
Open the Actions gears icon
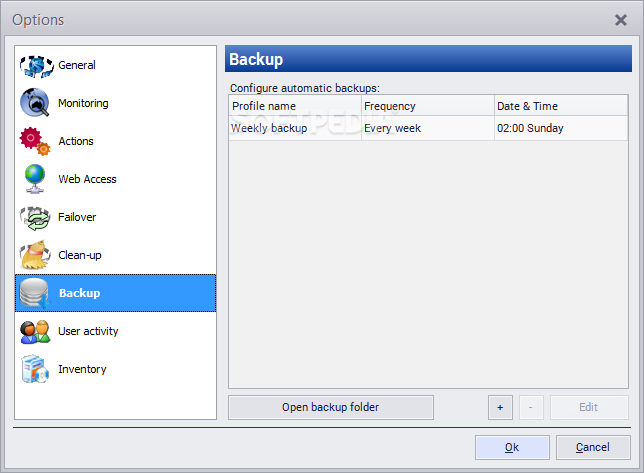[35, 141]
